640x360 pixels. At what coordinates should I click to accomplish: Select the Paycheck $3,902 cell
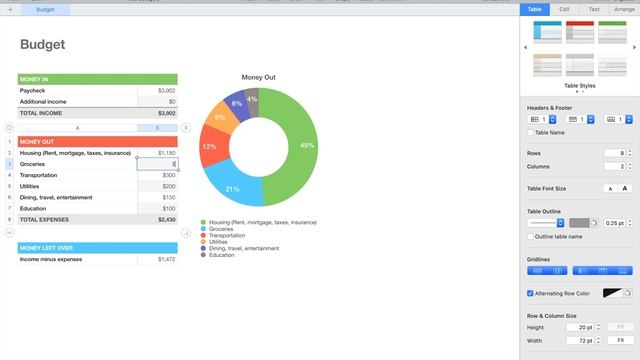tap(158, 91)
